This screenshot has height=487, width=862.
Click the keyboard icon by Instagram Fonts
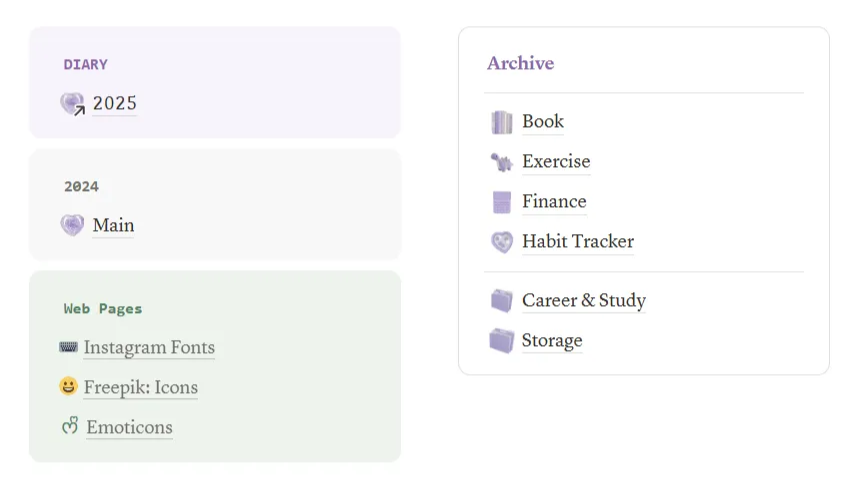68,347
